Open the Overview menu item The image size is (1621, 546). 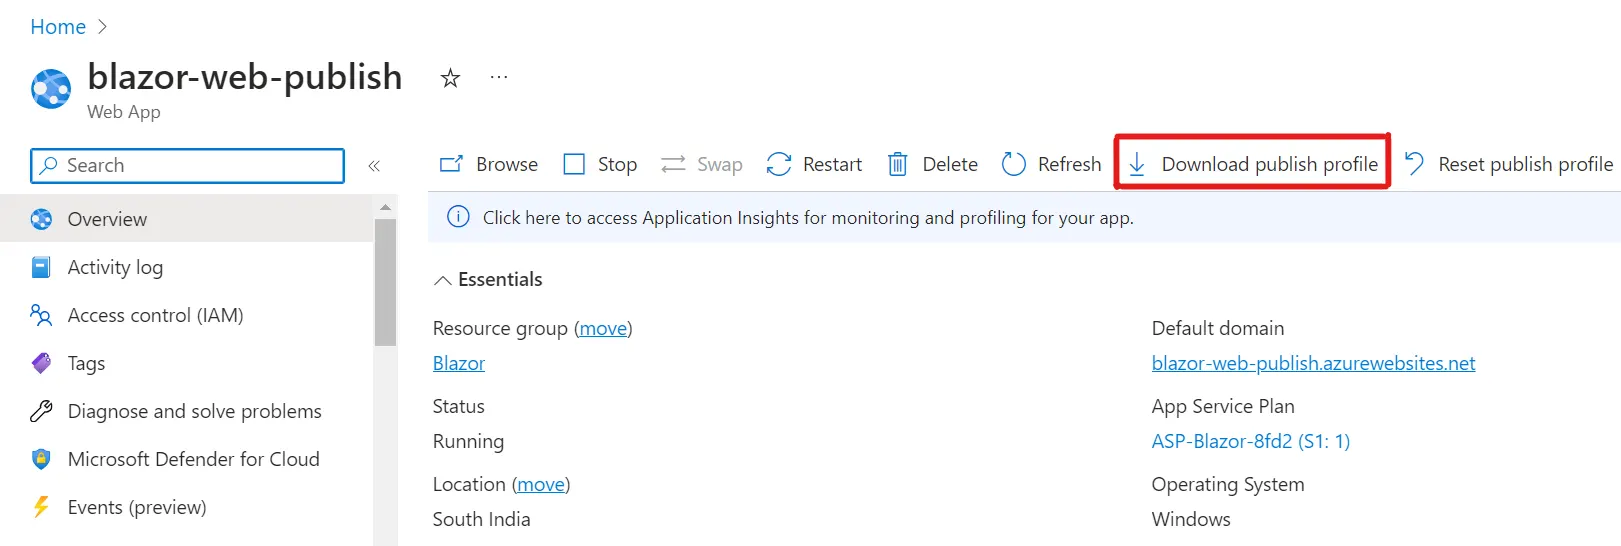pyautogui.click(x=186, y=219)
